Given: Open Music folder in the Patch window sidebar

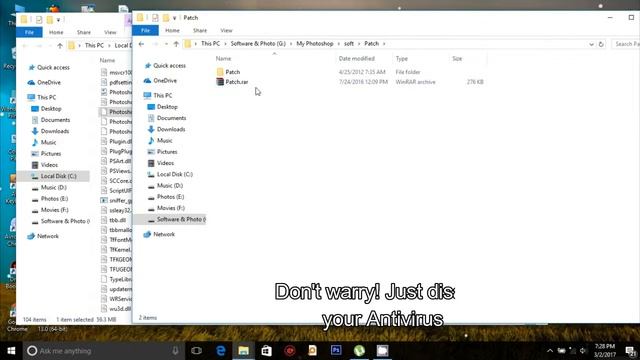Looking at the screenshot, I should (x=164, y=140).
